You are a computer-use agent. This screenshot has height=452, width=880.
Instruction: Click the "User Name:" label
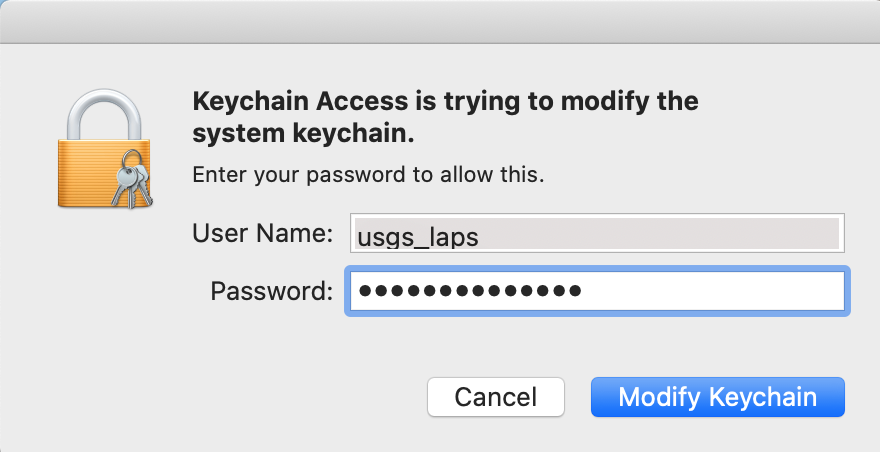tap(263, 233)
